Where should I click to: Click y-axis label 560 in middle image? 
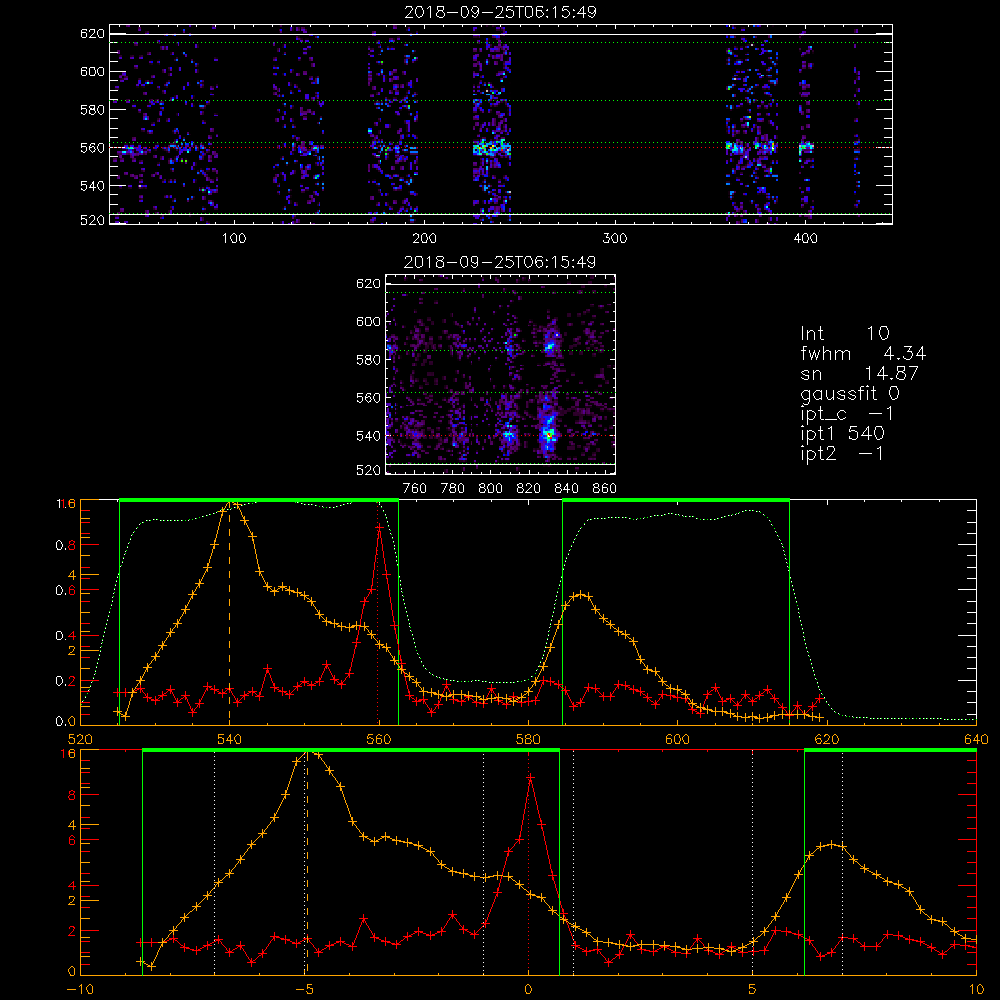click(369, 397)
